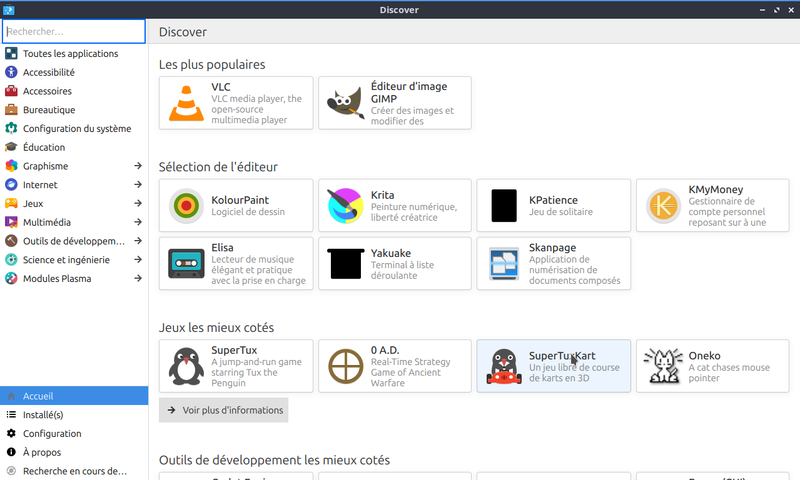Expand the Internet category arrow
The height and width of the screenshot is (480, 800).
point(138,184)
